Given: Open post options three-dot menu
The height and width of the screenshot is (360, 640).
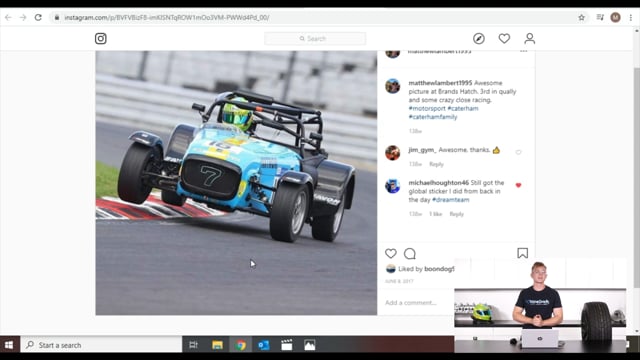Looking at the screenshot, I should tap(523, 51).
